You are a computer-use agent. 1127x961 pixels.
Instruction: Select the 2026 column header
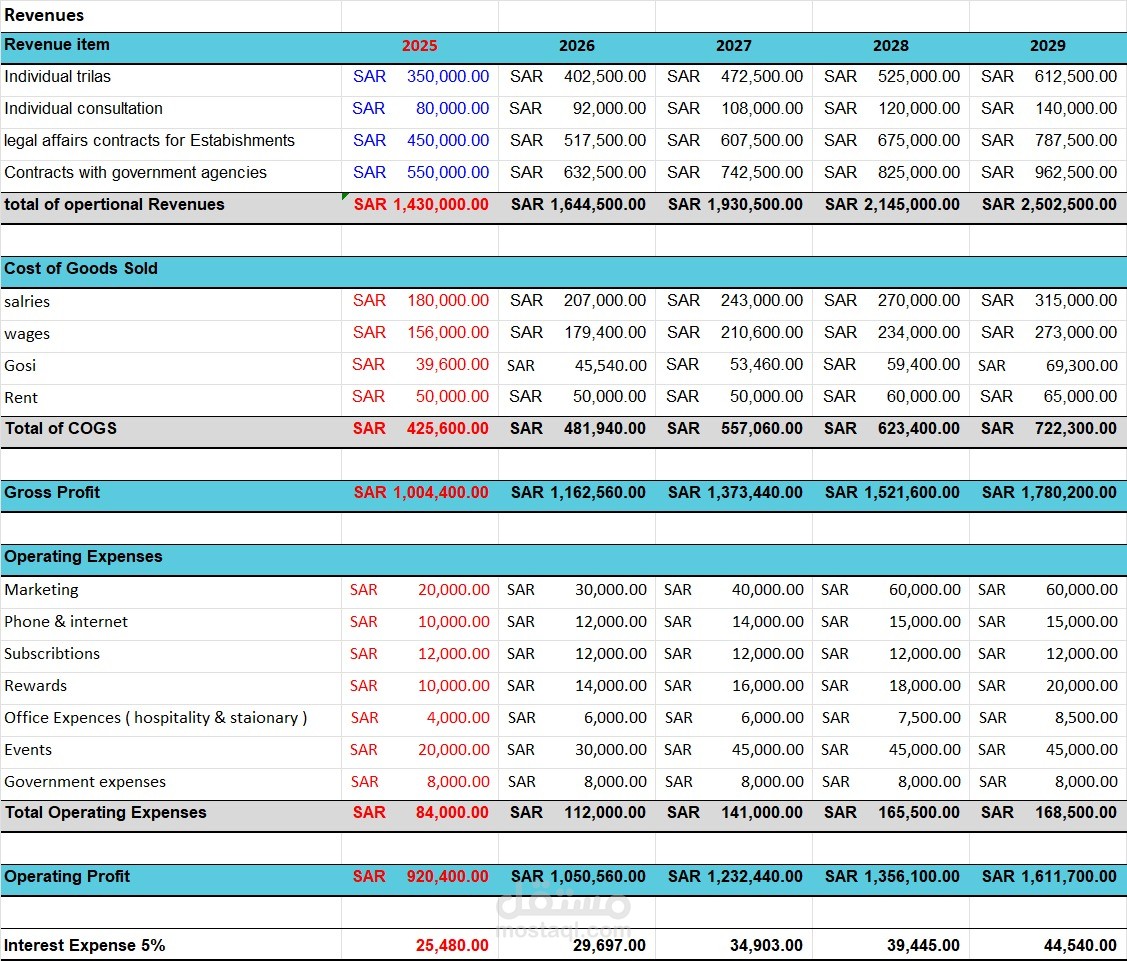click(576, 46)
